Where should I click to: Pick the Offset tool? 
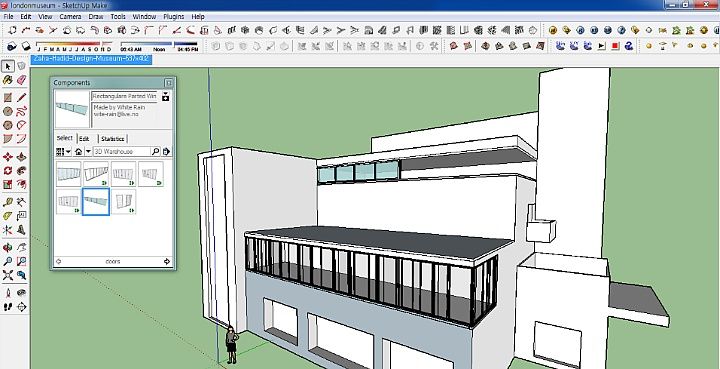tap(21, 184)
